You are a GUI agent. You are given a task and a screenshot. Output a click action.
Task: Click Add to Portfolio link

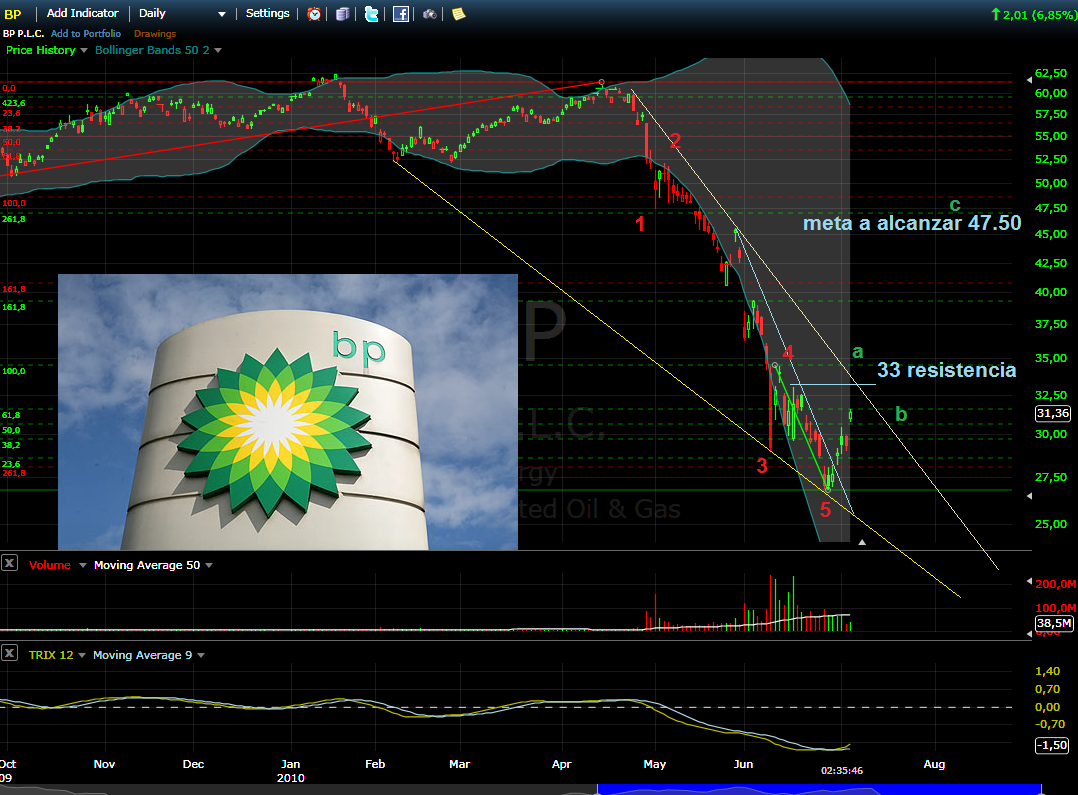pos(86,34)
